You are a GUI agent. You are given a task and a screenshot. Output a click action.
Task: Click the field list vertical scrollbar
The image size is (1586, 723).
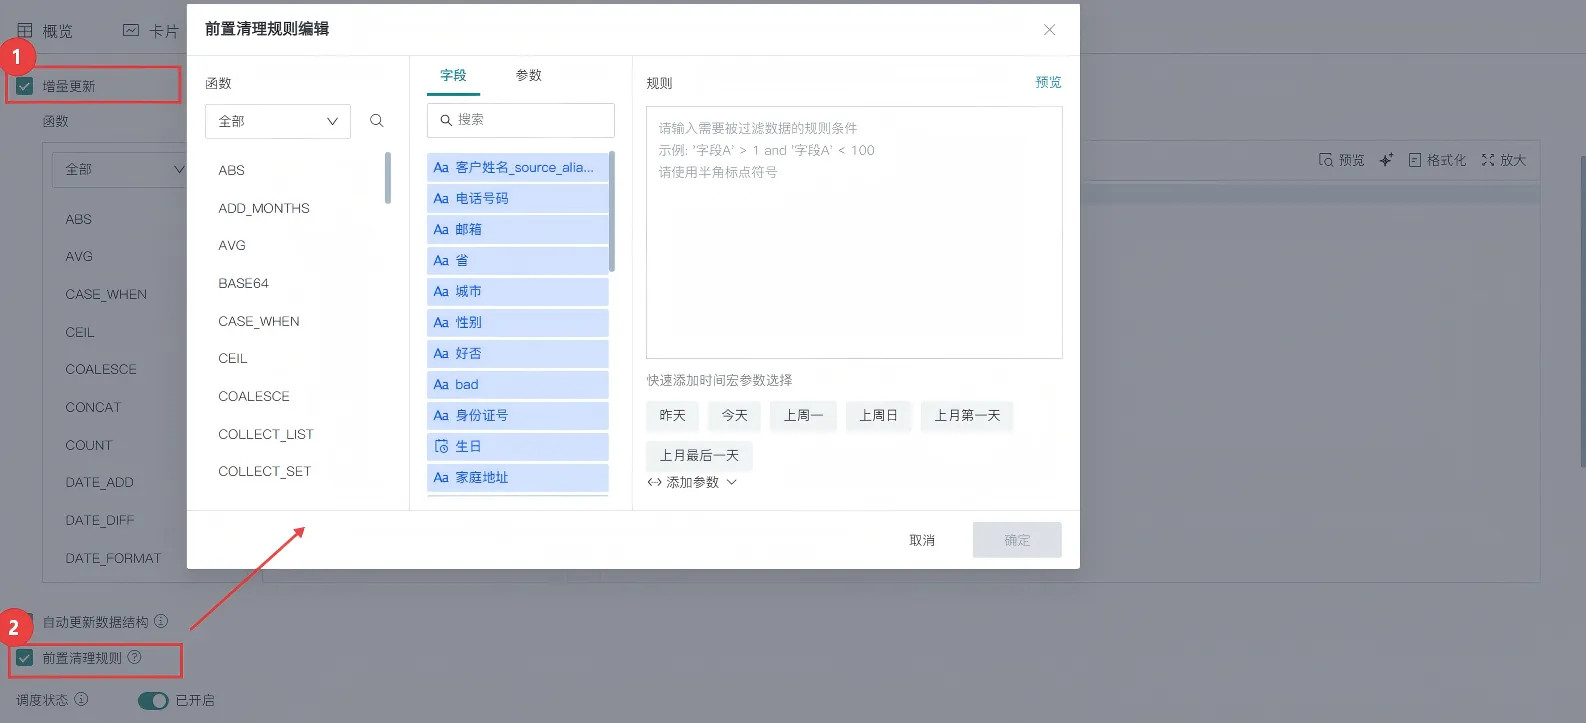[x=612, y=212]
